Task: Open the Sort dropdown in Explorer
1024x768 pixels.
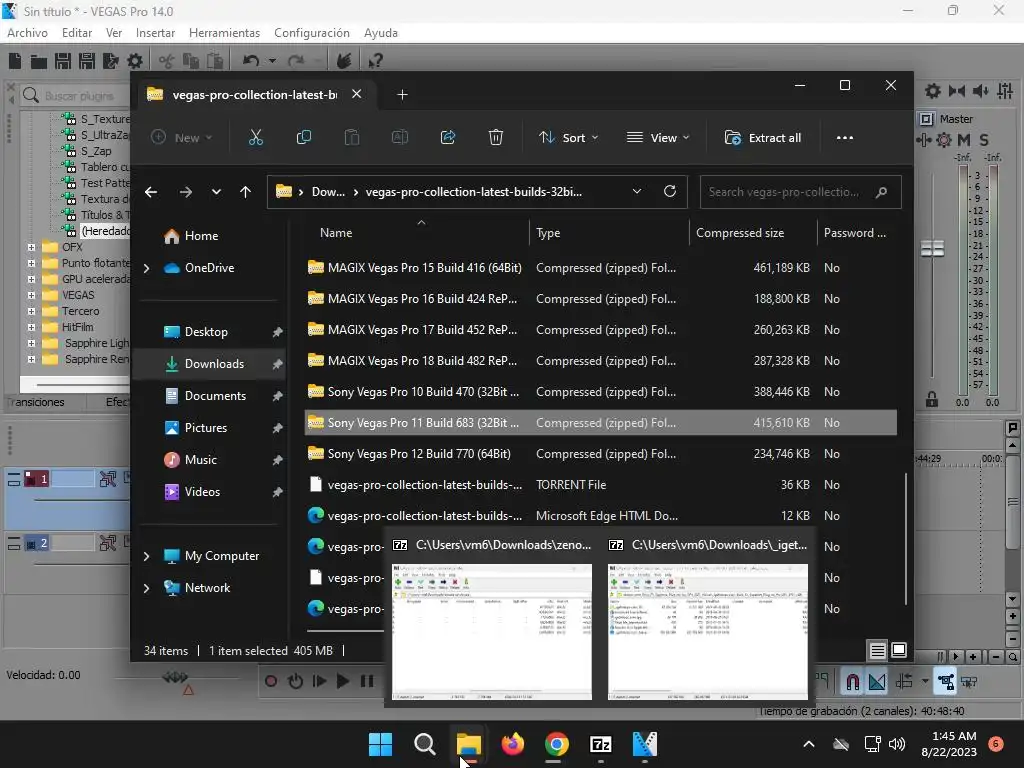Action: [x=568, y=137]
